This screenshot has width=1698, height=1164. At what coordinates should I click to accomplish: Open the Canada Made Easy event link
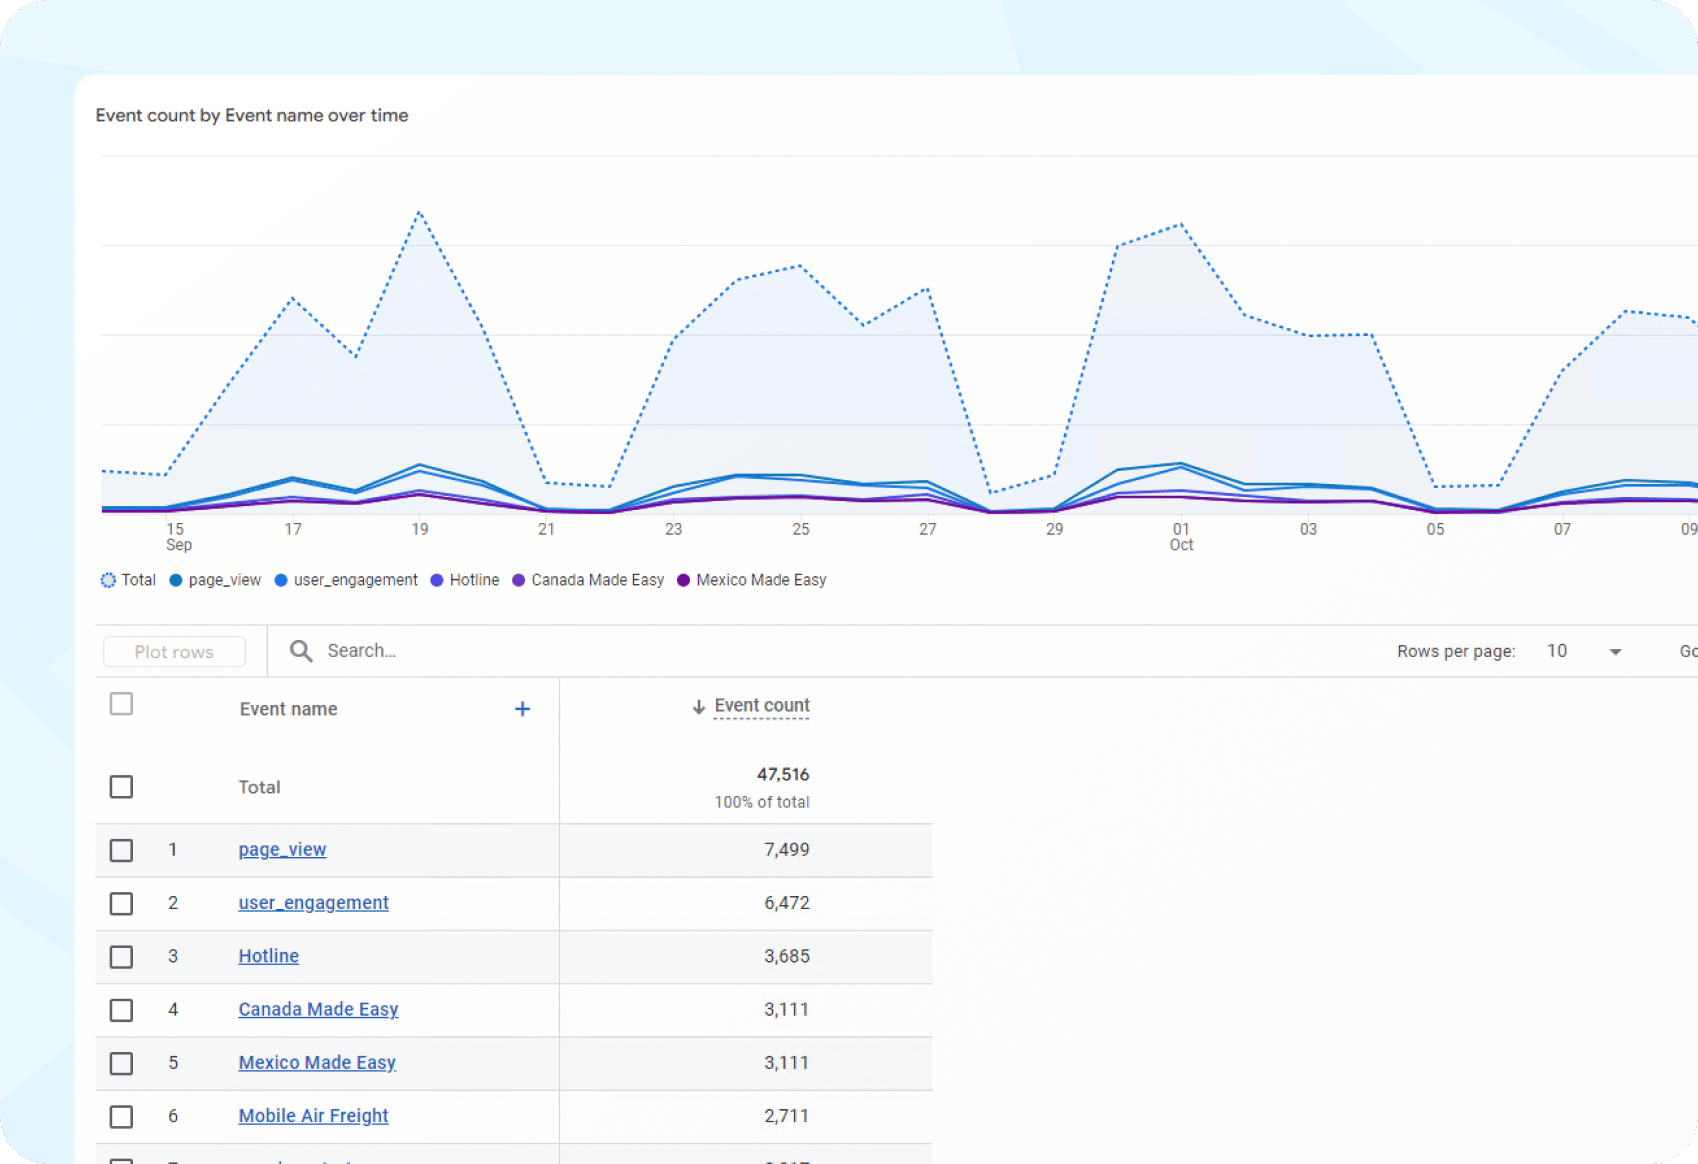tap(318, 1009)
